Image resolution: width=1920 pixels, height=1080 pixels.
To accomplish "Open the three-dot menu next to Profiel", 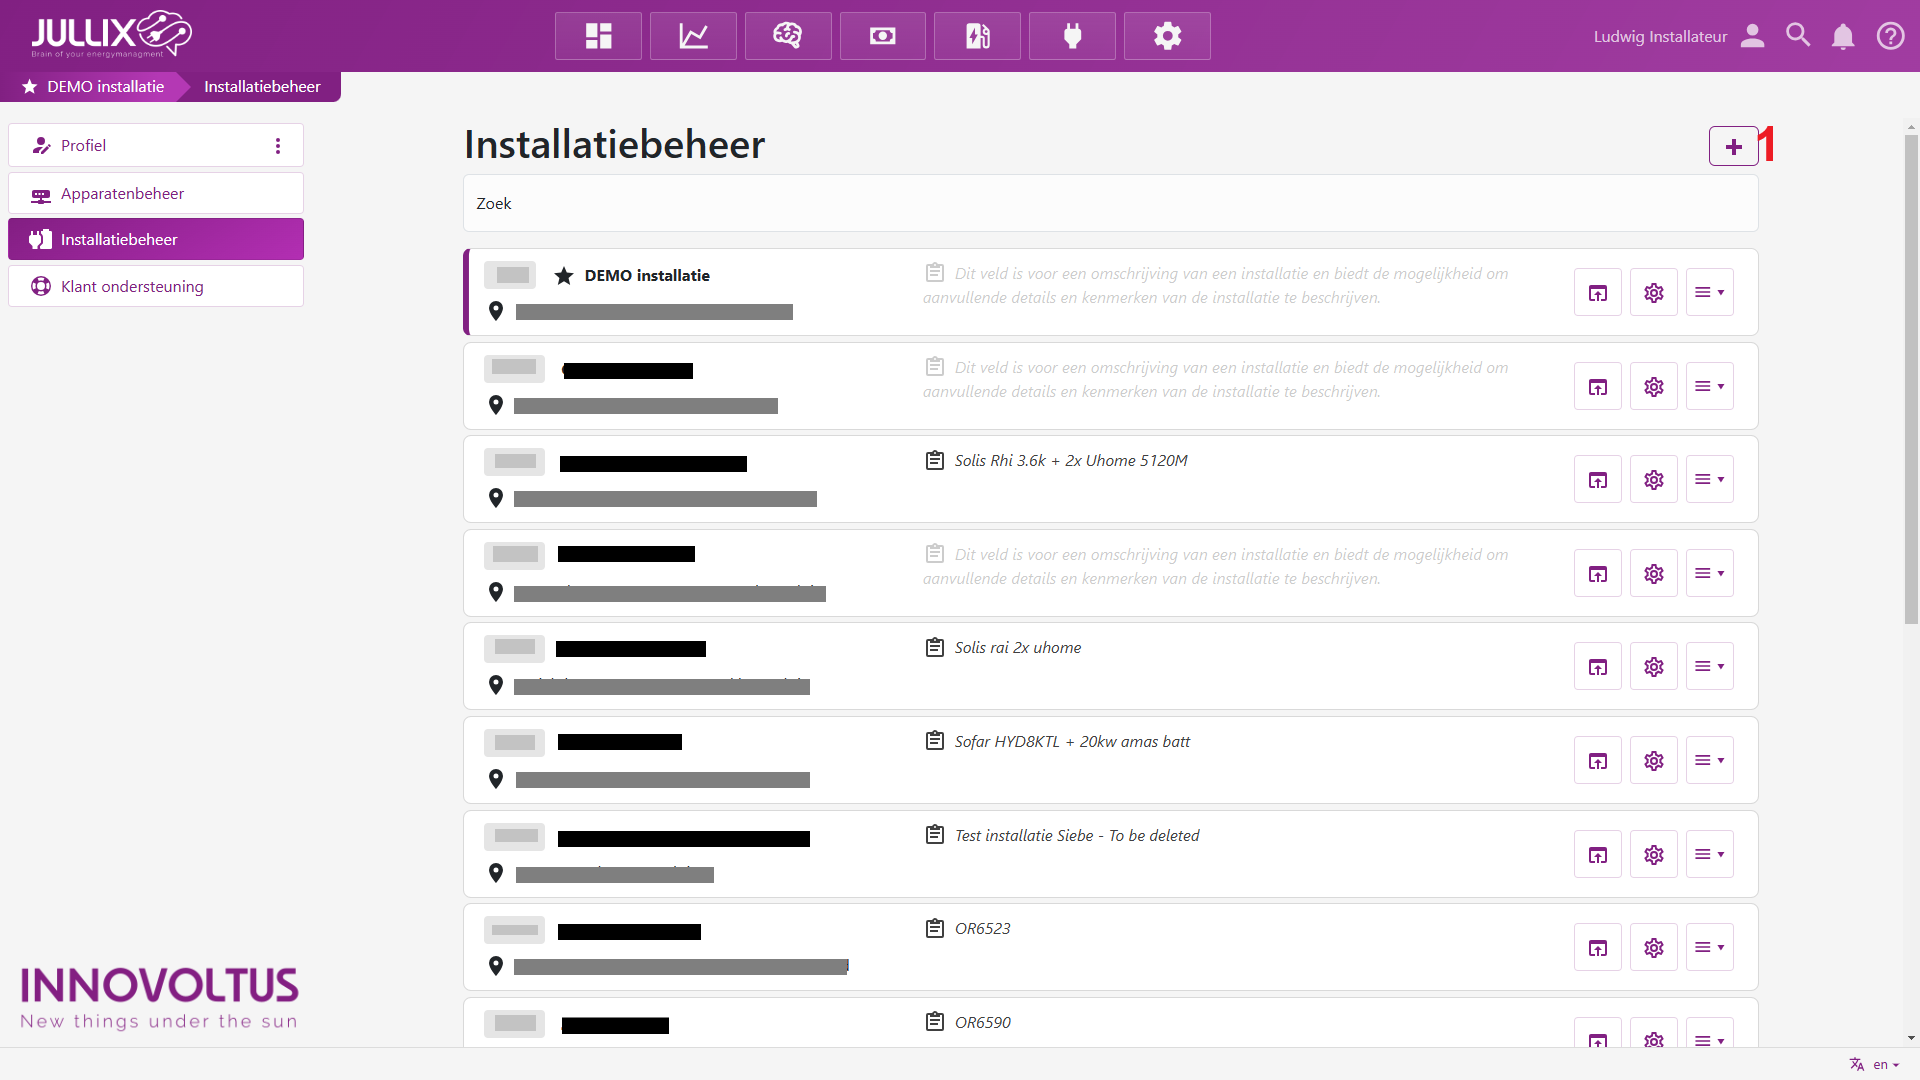I will coord(278,146).
